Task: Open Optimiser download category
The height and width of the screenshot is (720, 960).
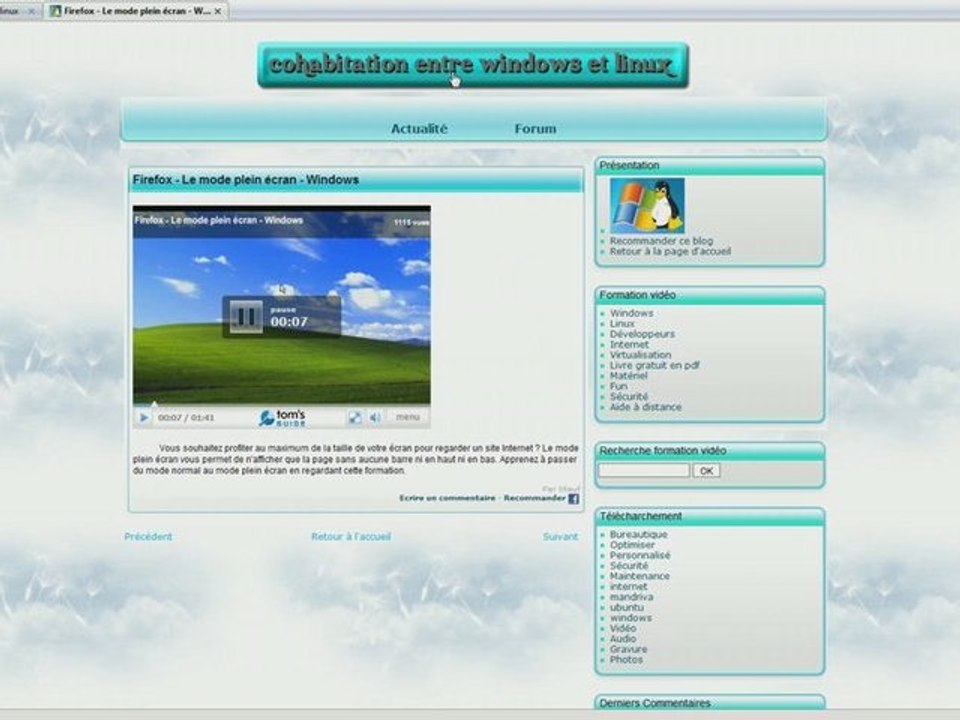Action: coord(632,544)
